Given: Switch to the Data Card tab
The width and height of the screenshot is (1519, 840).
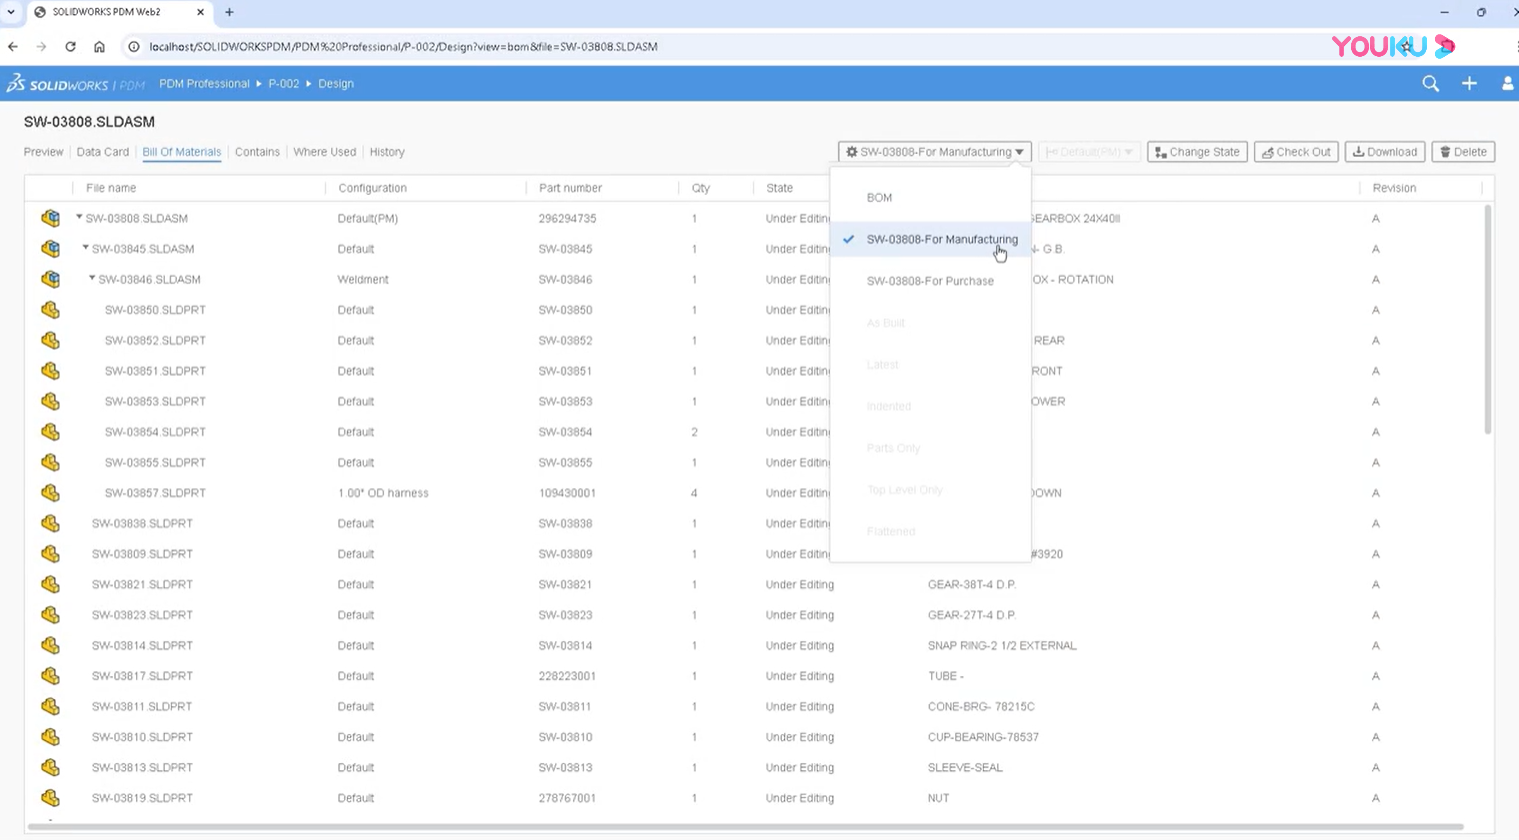Looking at the screenshot, I should pyautogui.click(x=103, y=152).
